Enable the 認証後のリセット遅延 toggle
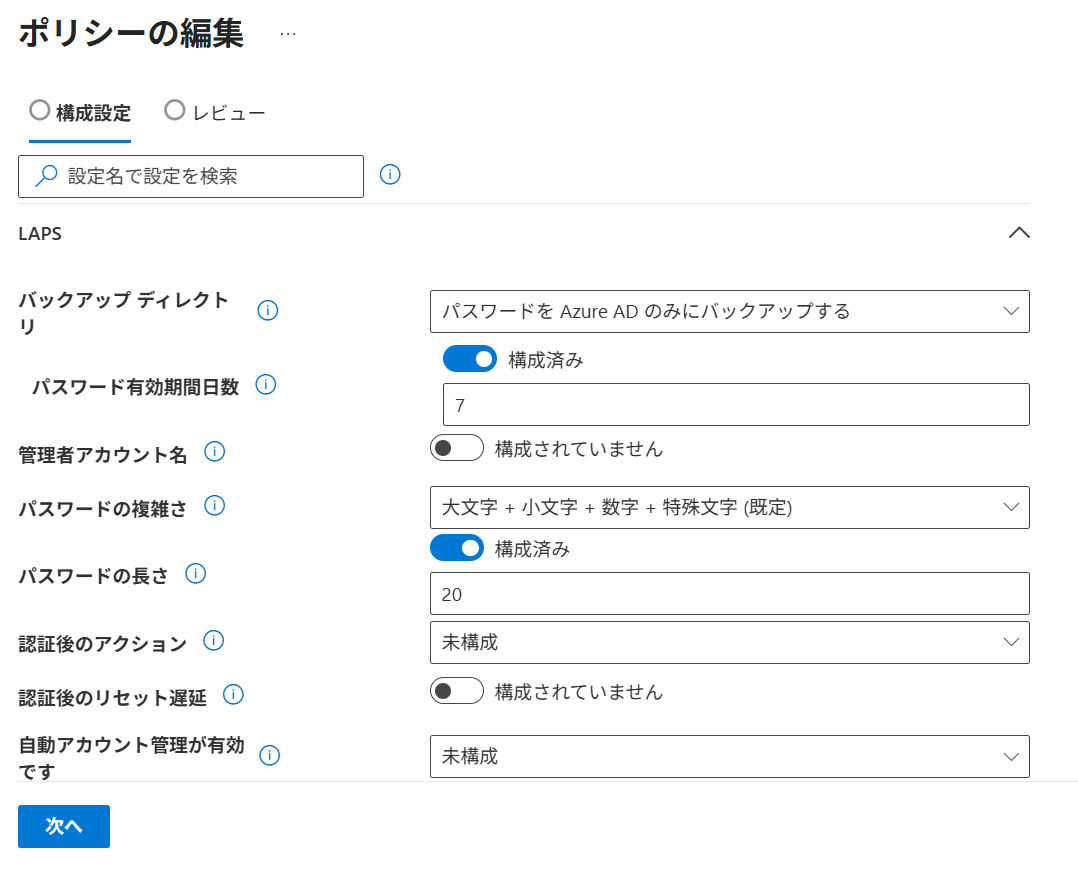Screen dimensions: 1078x870 click(457, 691)
